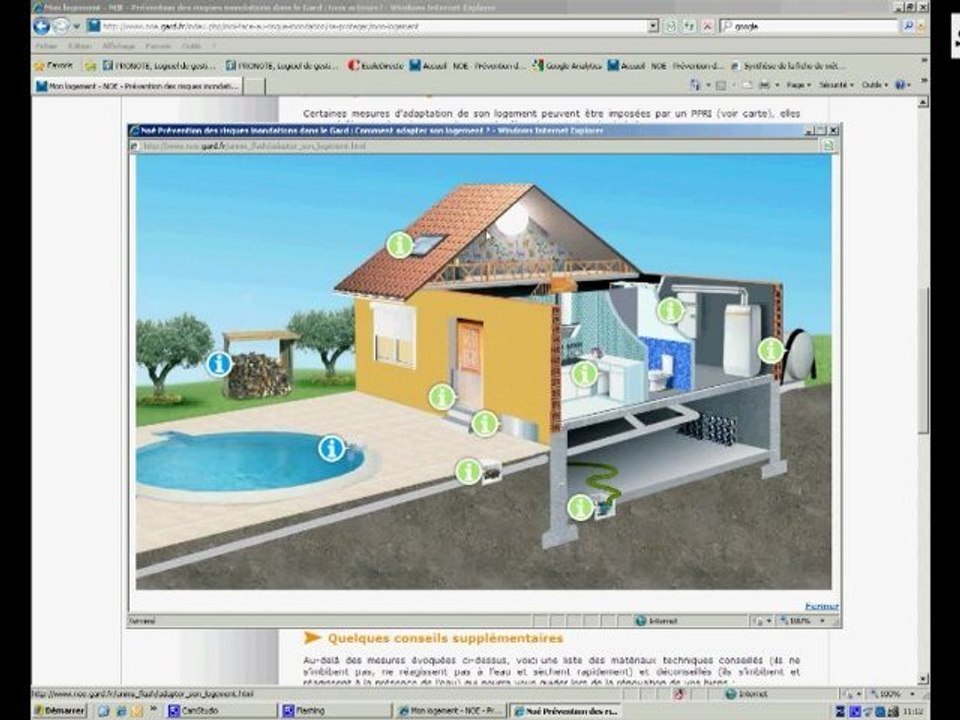960x720 pixels.
Task: Click the red Stop loading icon
Action: click(708, 26)
